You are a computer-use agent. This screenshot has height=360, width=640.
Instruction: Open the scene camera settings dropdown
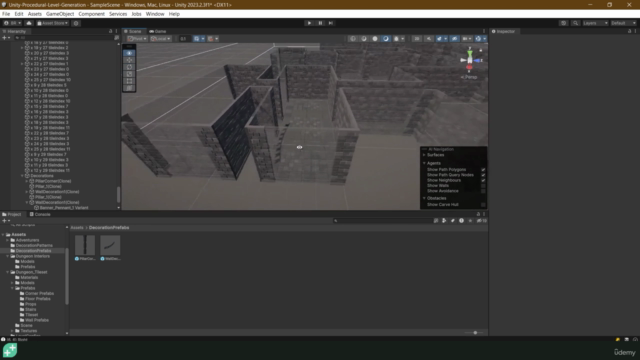(x=467, y=39)
